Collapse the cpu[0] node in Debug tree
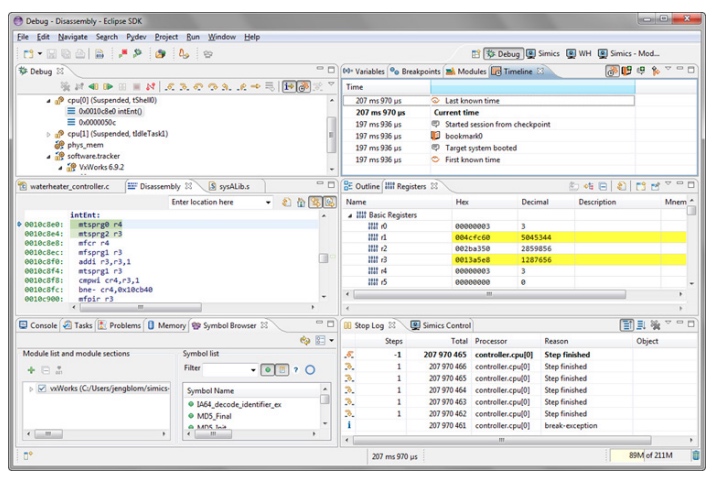The width and height of the screenshot is (718, 485). [49, 100]
